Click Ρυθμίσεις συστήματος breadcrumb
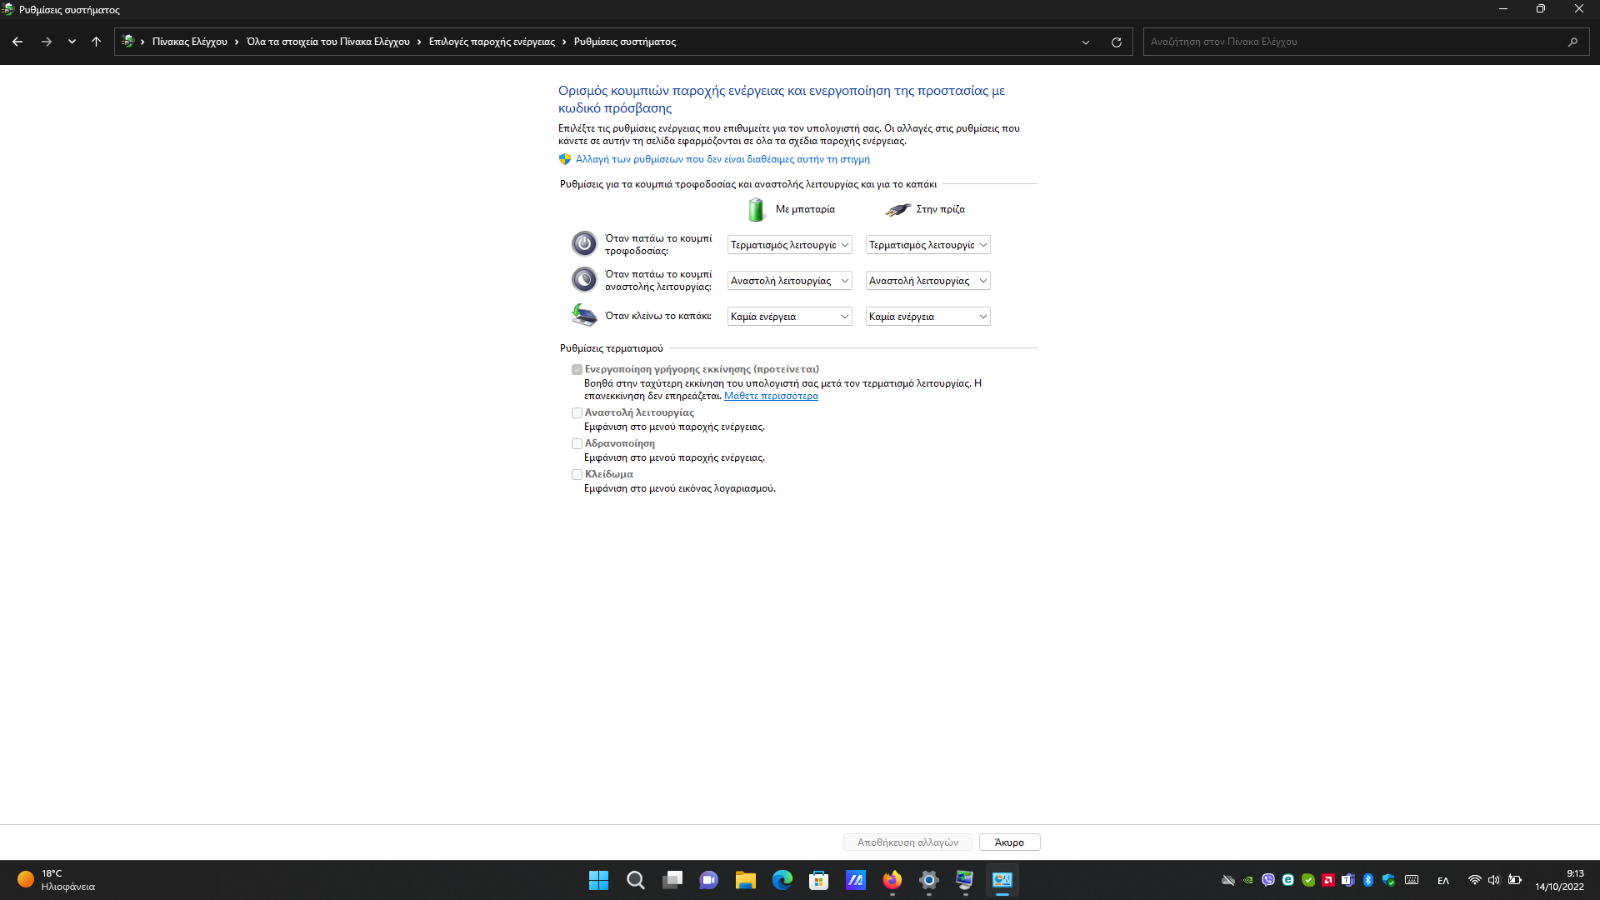The height and width of the screenshot is (900, 1600). (x=625, y=42)
